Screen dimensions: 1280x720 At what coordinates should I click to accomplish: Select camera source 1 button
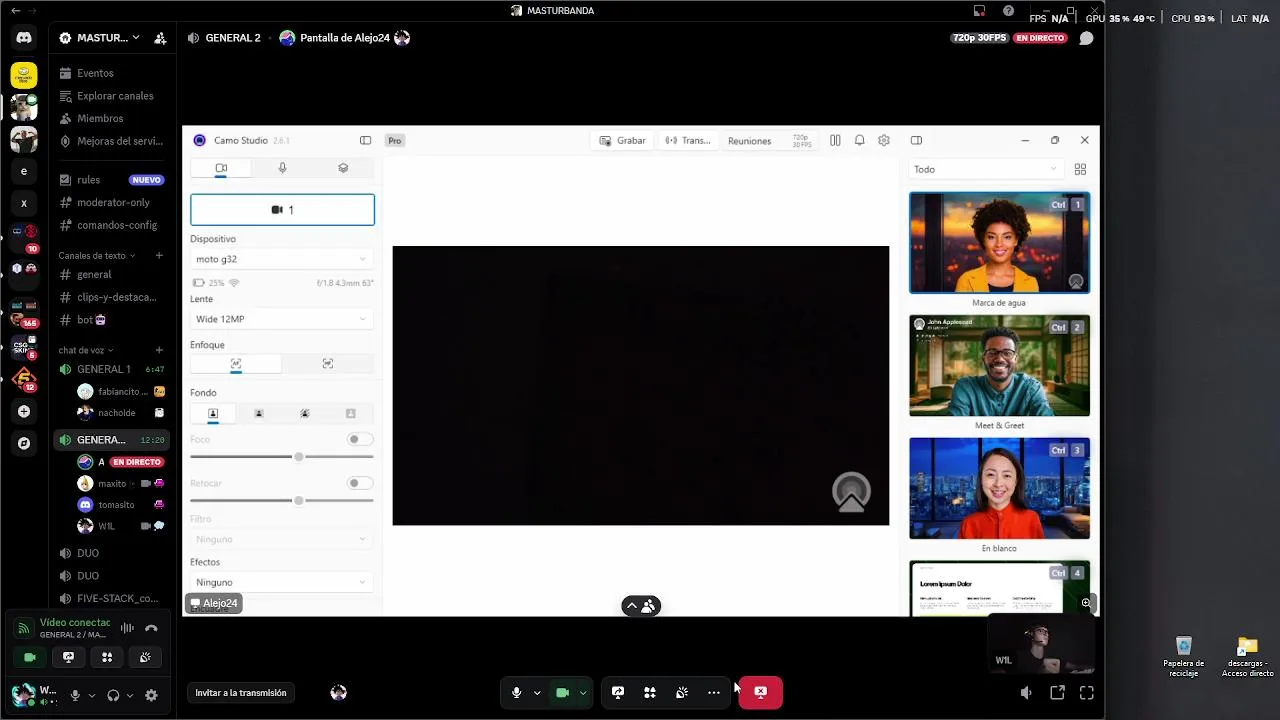[282, 210]
